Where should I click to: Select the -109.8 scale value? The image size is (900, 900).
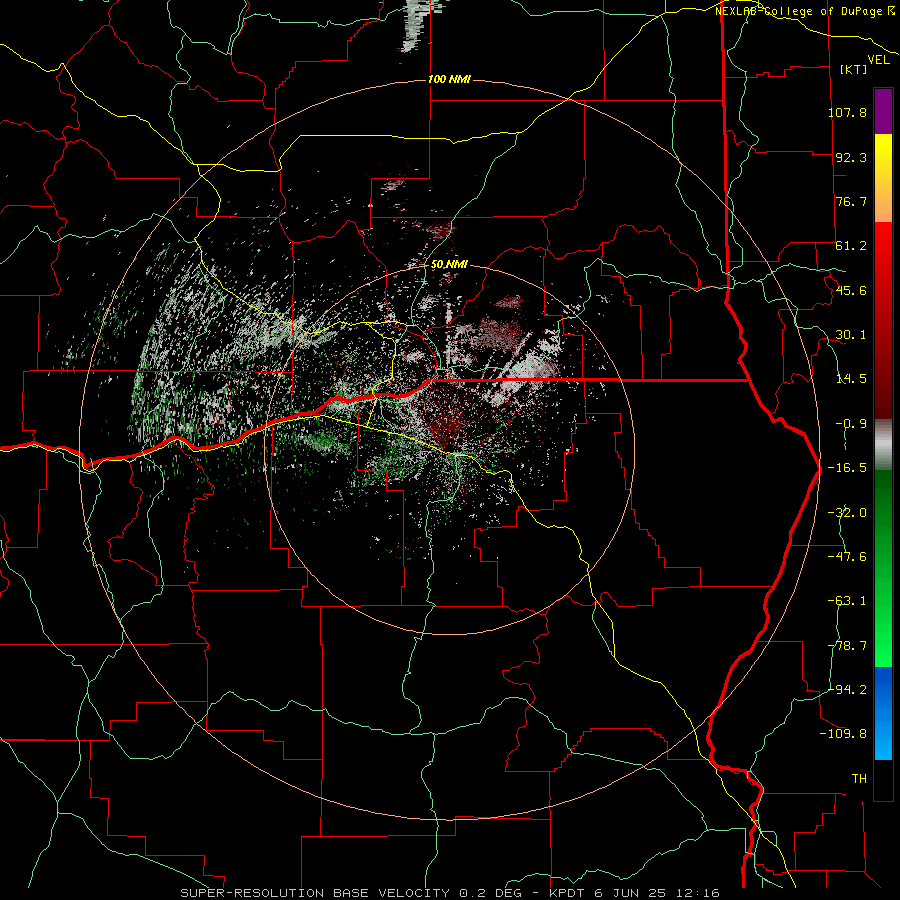pos(844,734)
